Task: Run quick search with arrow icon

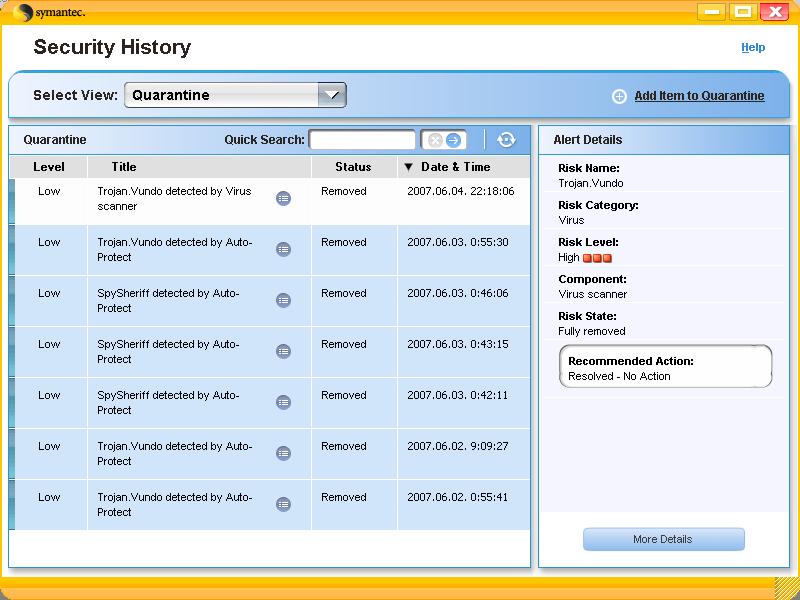Action: pos(453,140)
